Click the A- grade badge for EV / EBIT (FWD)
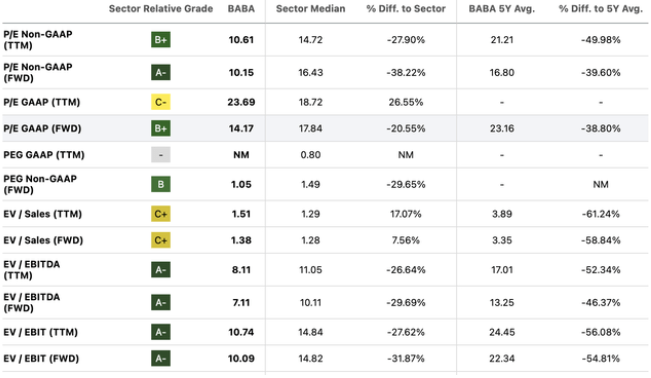The height and width of the screenshot is (378, 651). tap(161, 358)
